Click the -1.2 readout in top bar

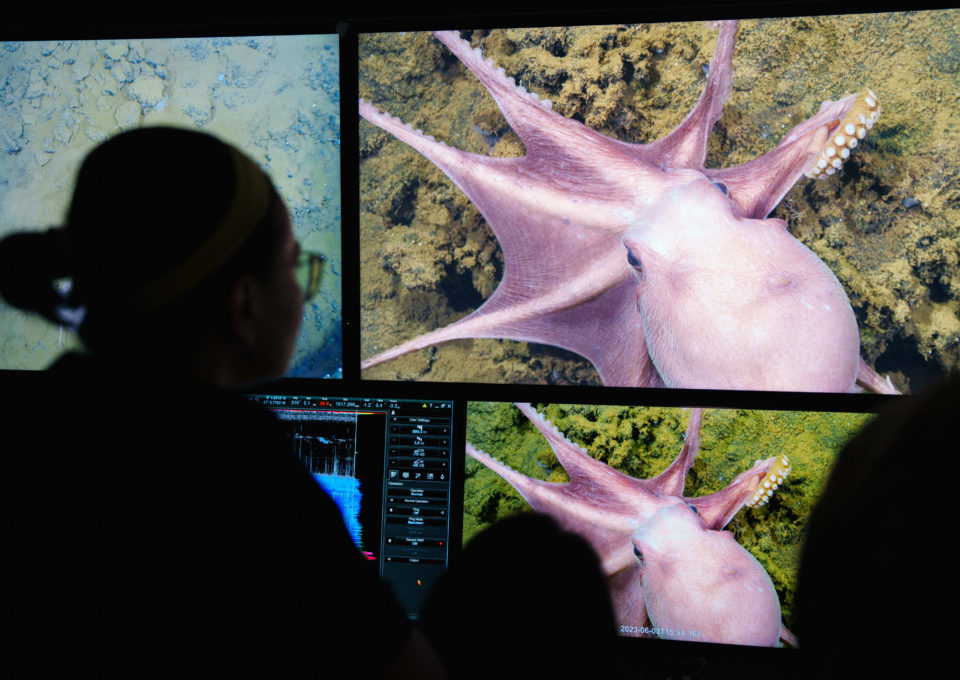tap(367, 405)
